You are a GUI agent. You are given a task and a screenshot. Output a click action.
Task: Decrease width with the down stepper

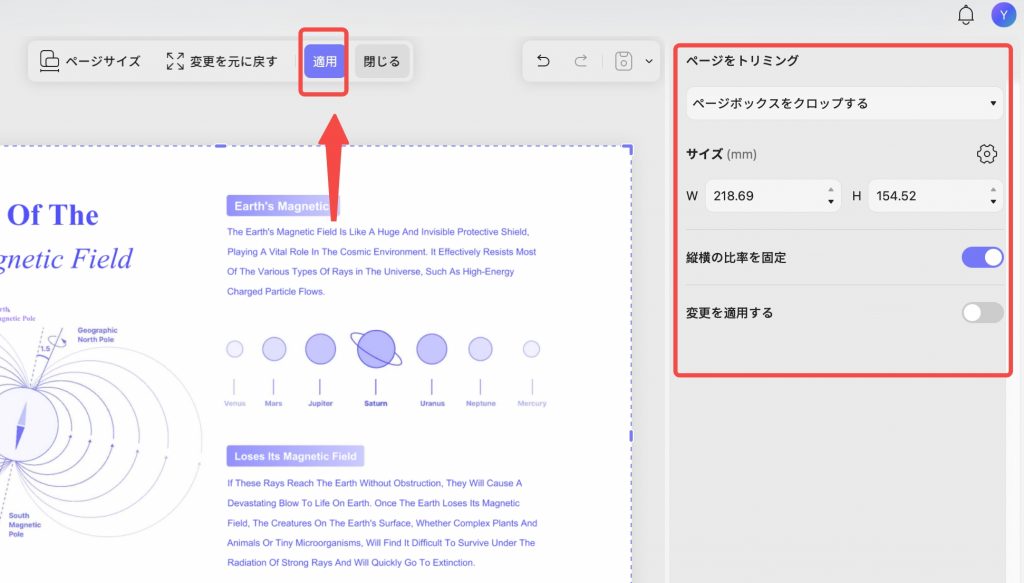831,202
